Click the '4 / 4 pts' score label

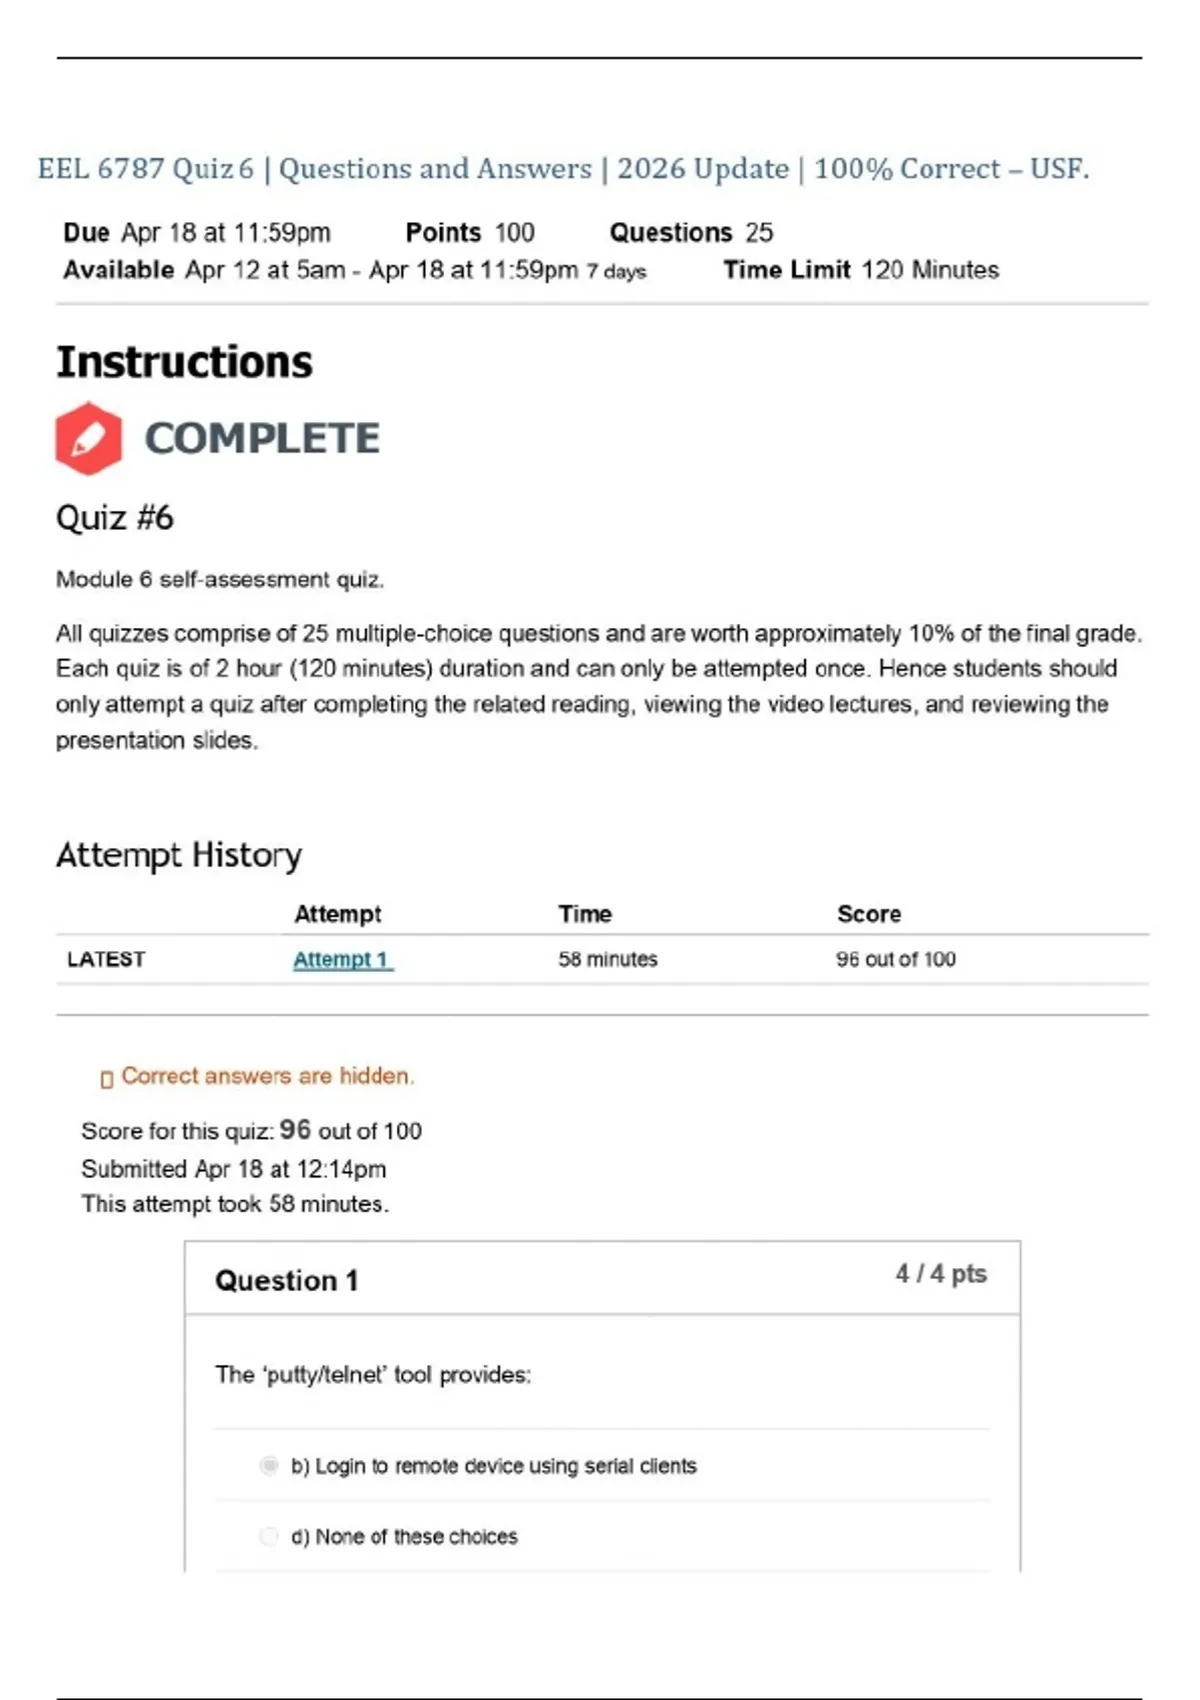(x=940, y=1274)
